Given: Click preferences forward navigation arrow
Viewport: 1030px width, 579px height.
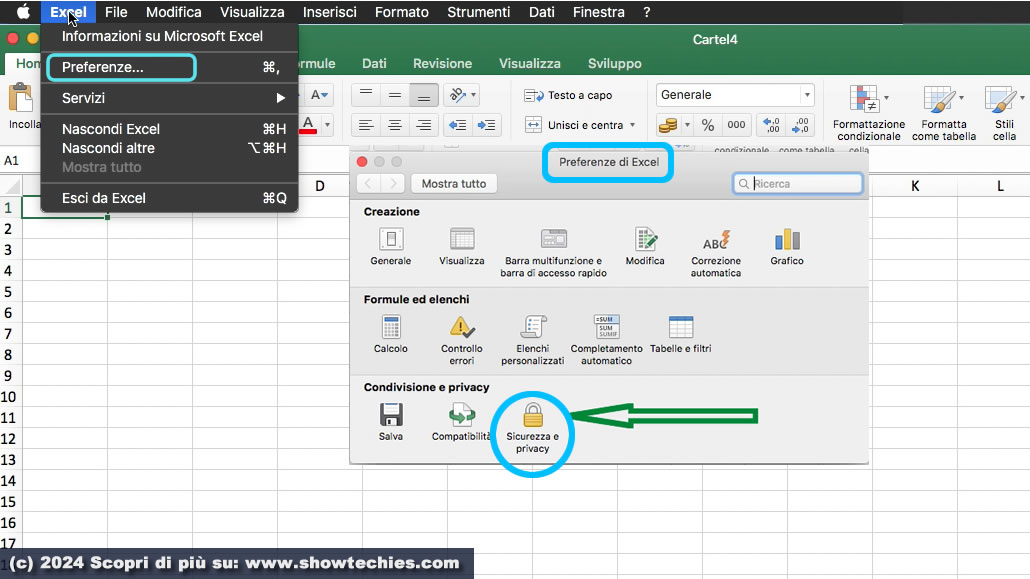Looking at the screenshot, I should pyautogui.click(x=393, y=183).
